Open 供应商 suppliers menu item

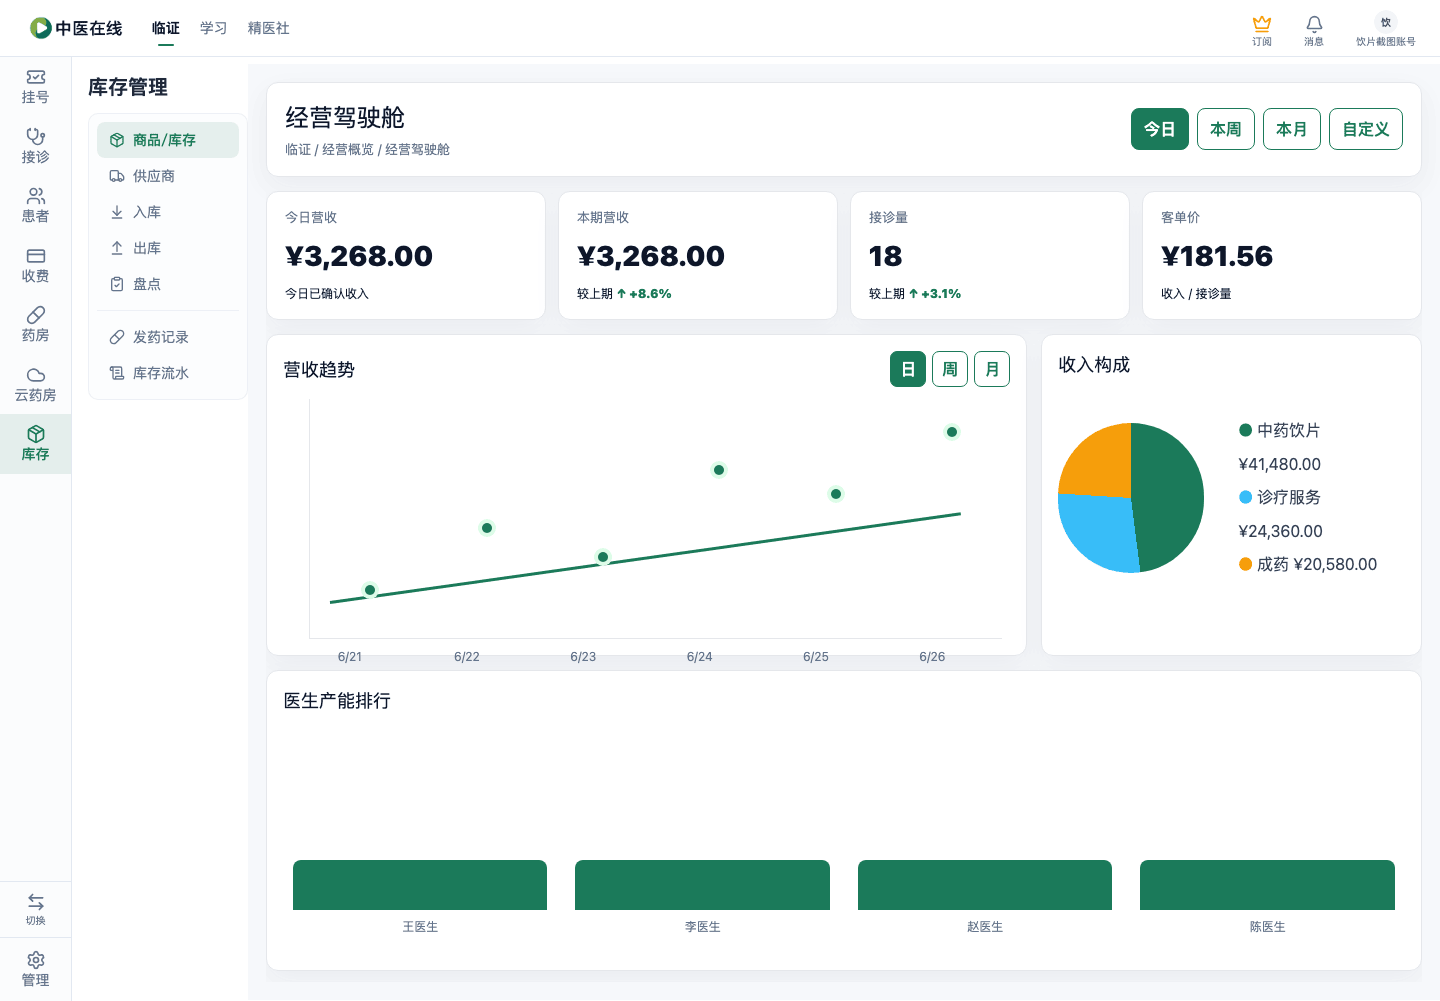(168, 176)
